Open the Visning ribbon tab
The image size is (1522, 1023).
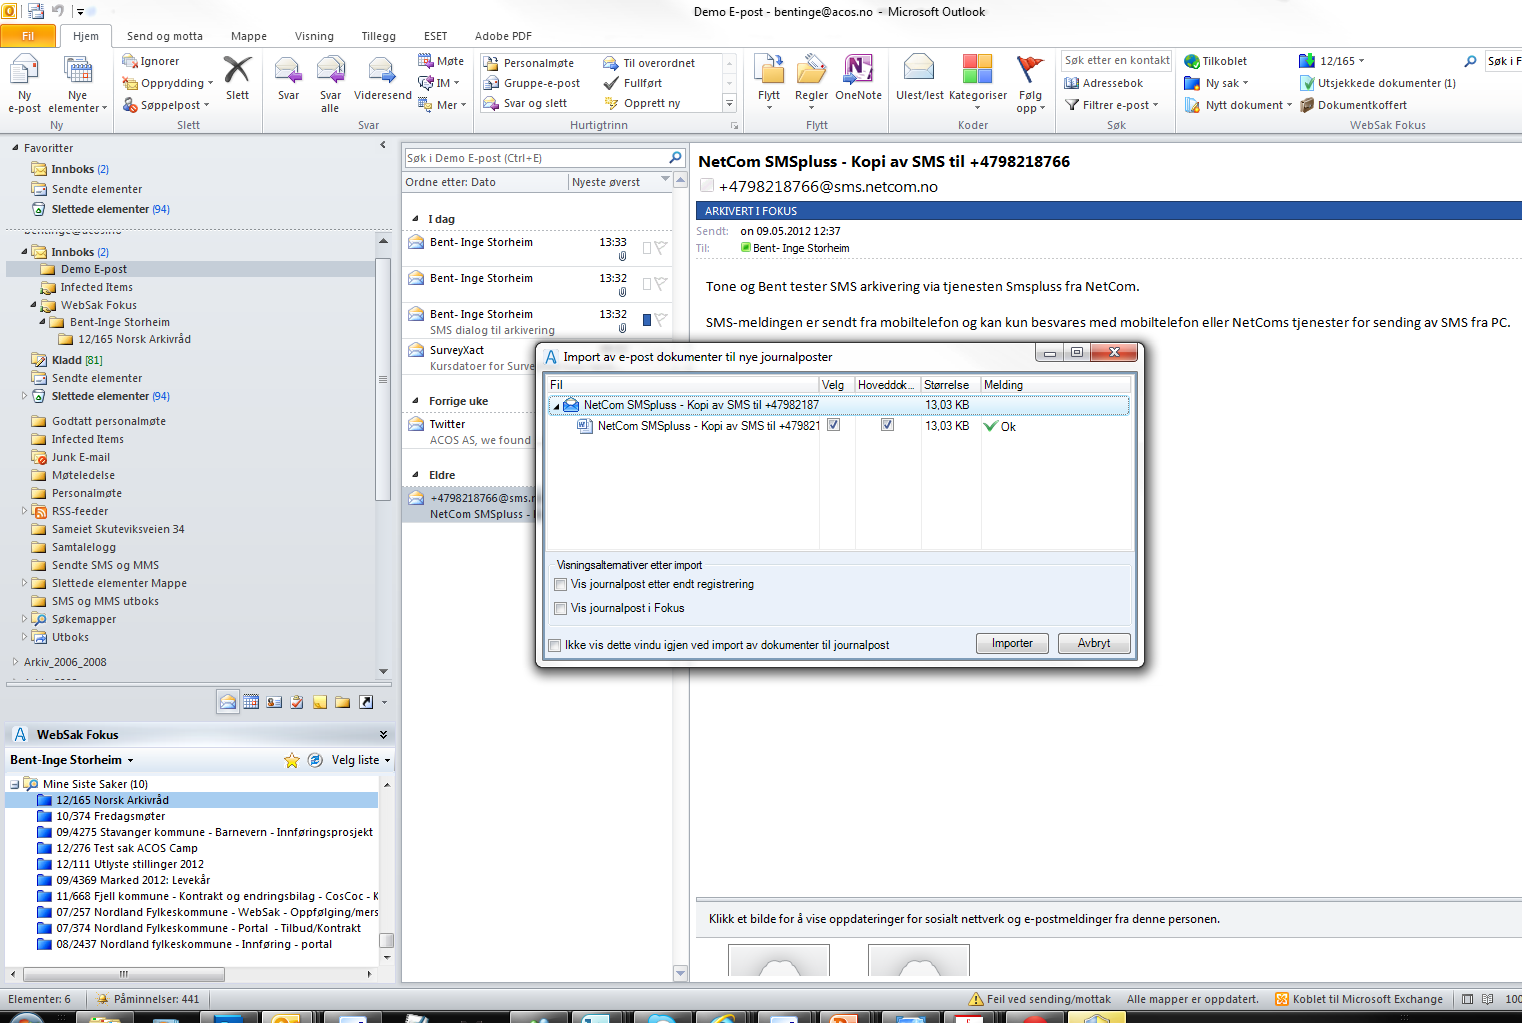click(x=314, y=36)
